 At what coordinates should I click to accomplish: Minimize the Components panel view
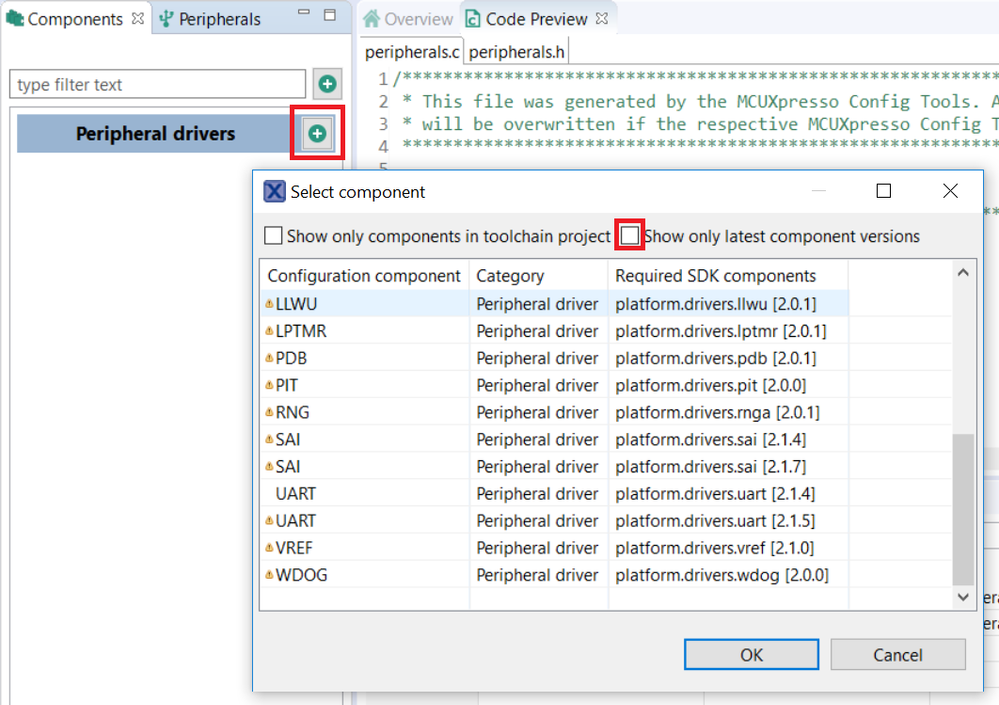pos(304,12)
